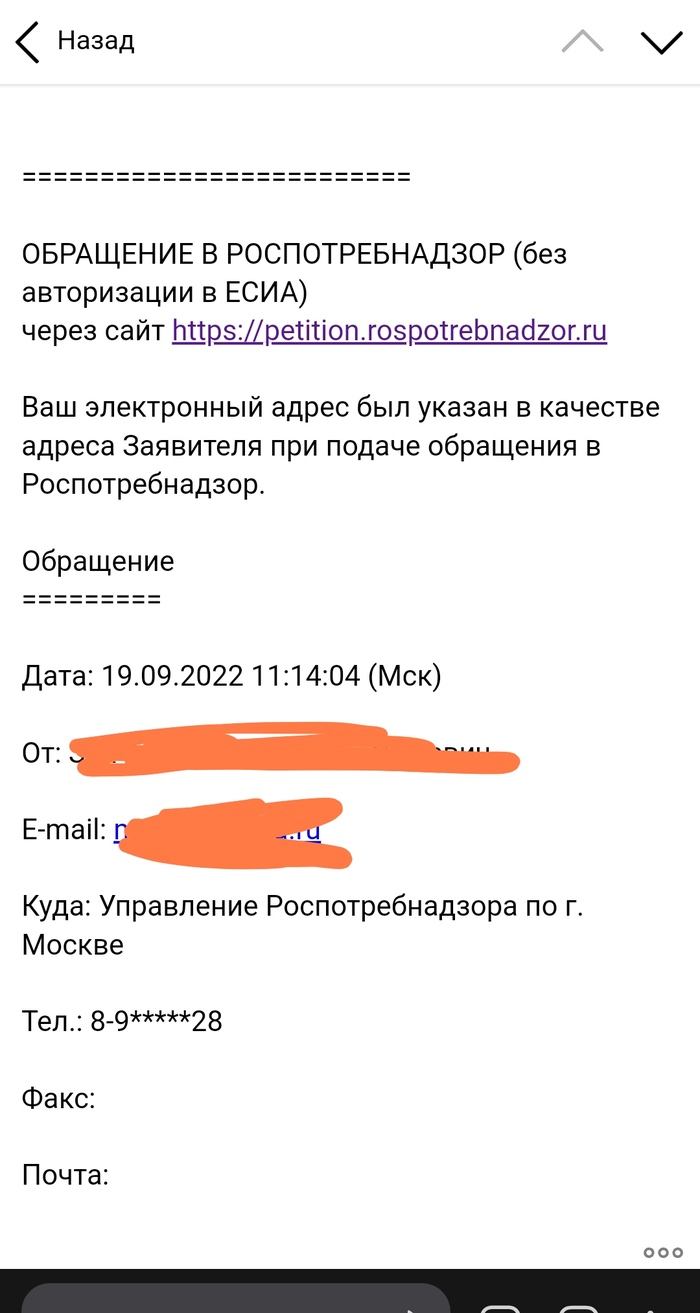Open next message with down chevron
This screenshot has width=700, height=1313.
point(660,42)
